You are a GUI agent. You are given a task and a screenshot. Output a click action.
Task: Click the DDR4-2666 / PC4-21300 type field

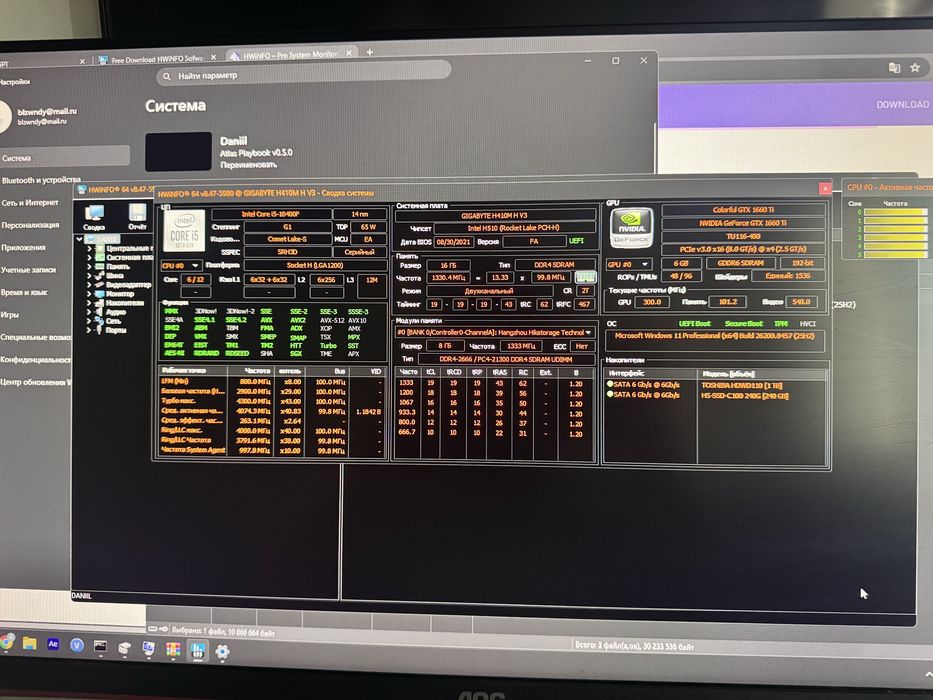(x=506, y=359)
